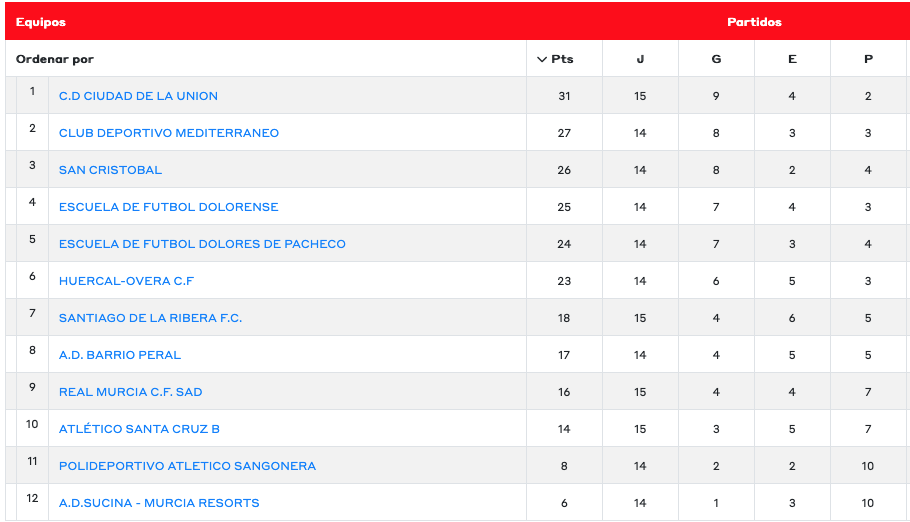Open Club Deportivo Mediterraneo team page

click(168, 133)
